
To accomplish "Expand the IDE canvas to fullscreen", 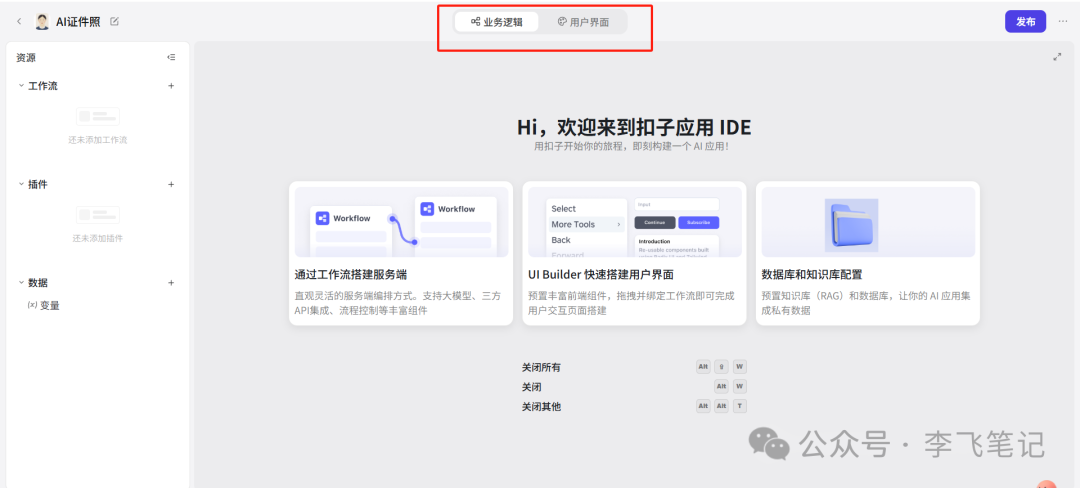I will tap(1057, 57).
